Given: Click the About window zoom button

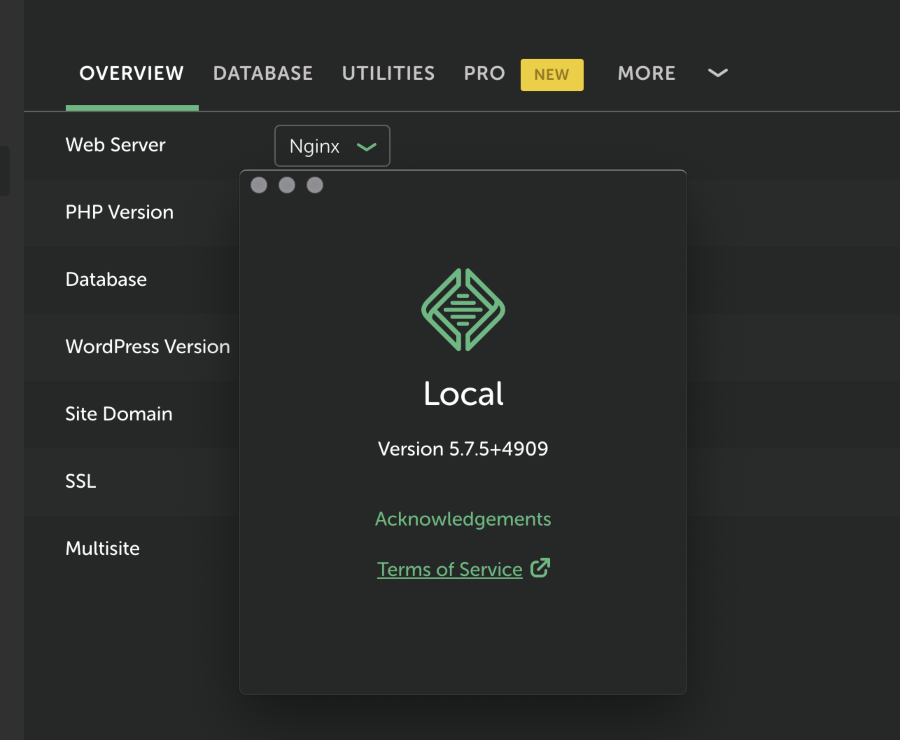Looking at the screenshot, I should pyautogui.click(x=315, y=185).
